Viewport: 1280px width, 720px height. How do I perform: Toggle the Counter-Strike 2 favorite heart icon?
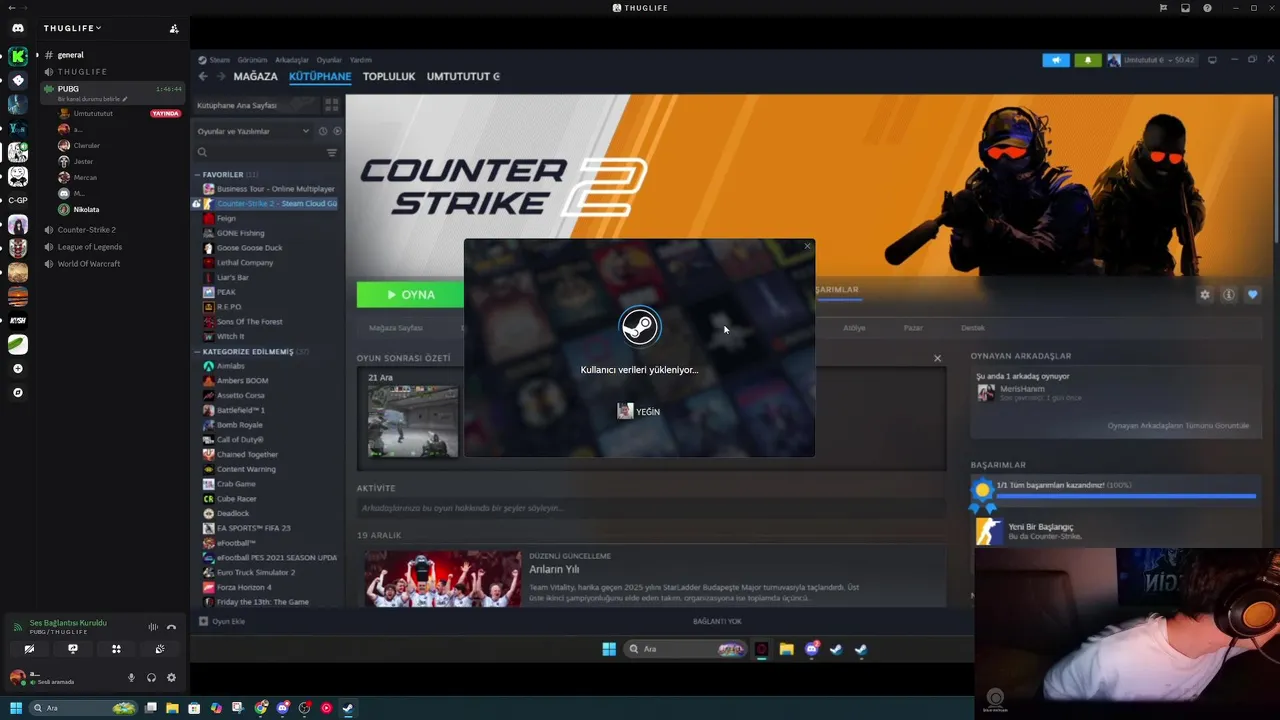pyautogui.click(x=1252, y=295)
